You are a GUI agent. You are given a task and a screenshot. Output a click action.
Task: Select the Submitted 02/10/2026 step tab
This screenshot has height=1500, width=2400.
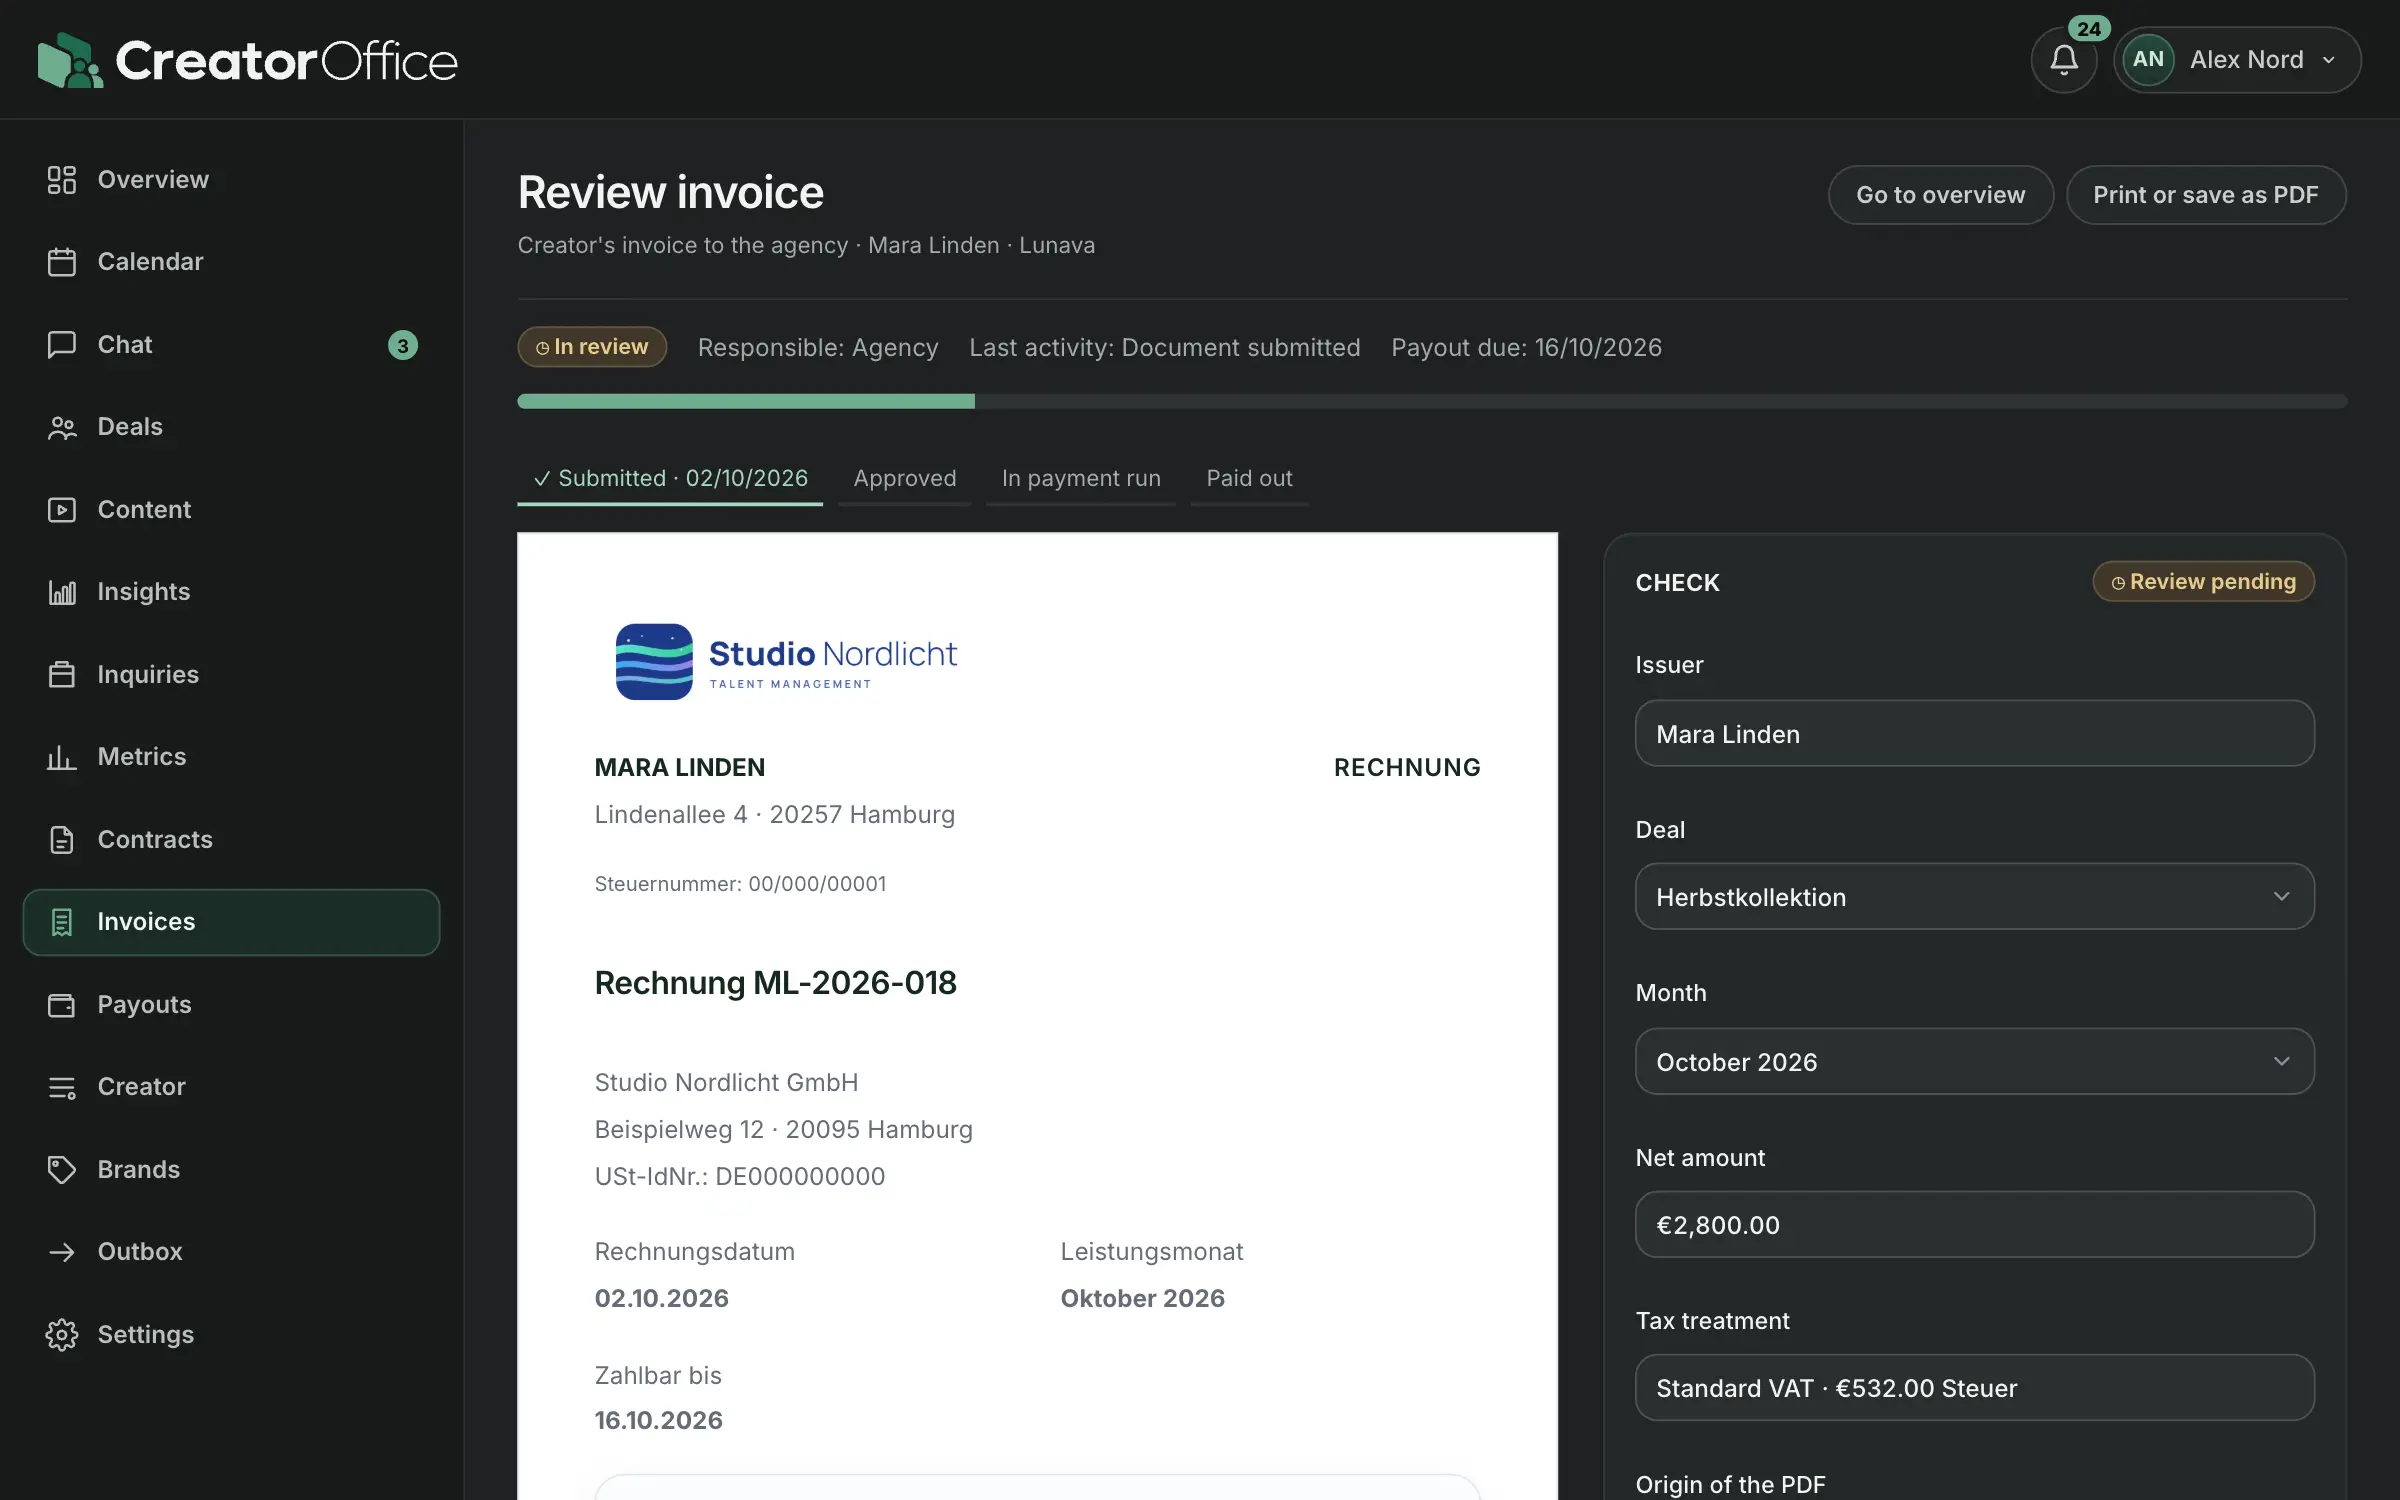[x=670, y=479]
